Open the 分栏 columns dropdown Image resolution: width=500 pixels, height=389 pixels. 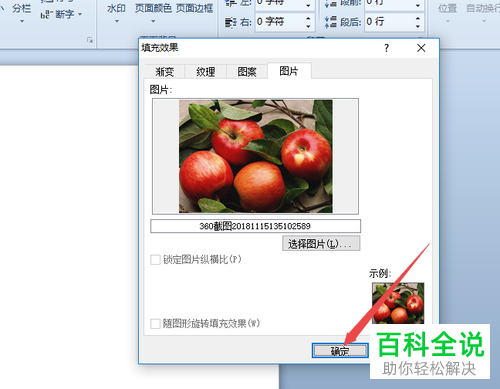pos(22,13)
